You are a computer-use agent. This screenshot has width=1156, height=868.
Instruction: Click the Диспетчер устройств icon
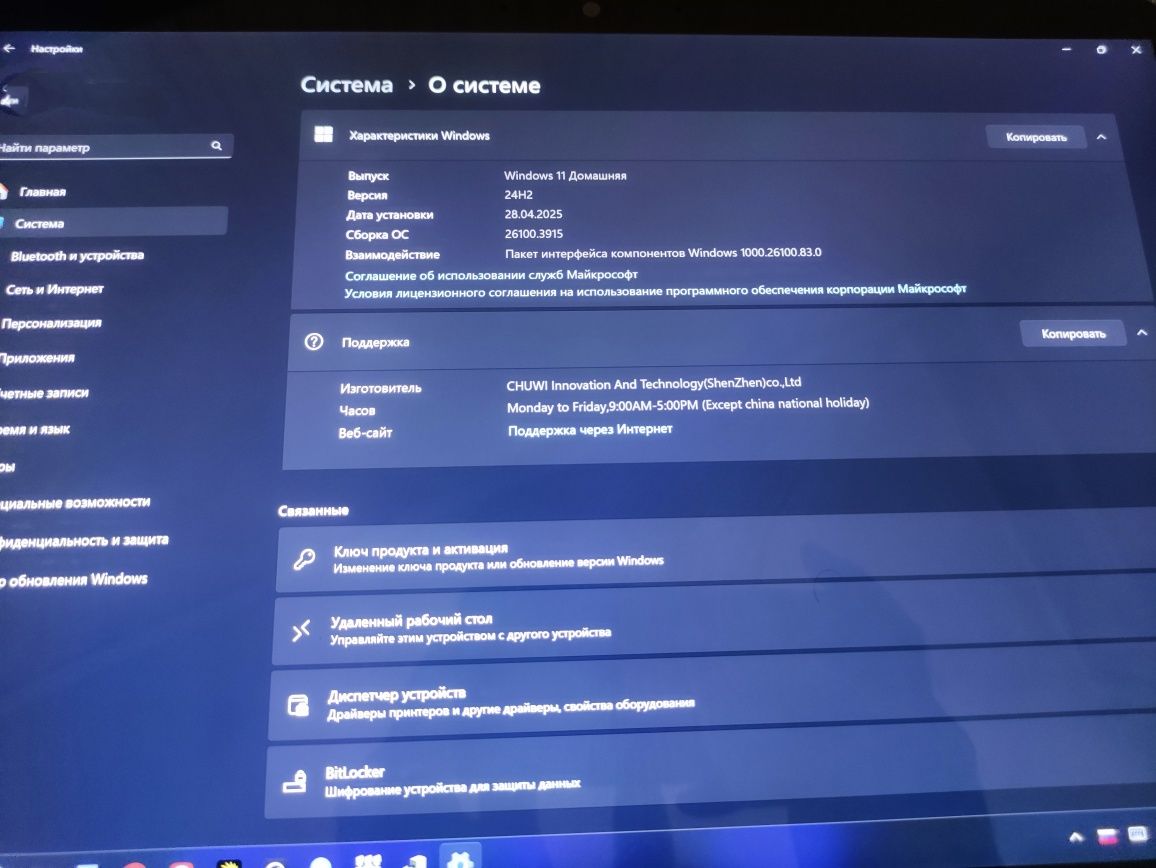click(298, 705)
